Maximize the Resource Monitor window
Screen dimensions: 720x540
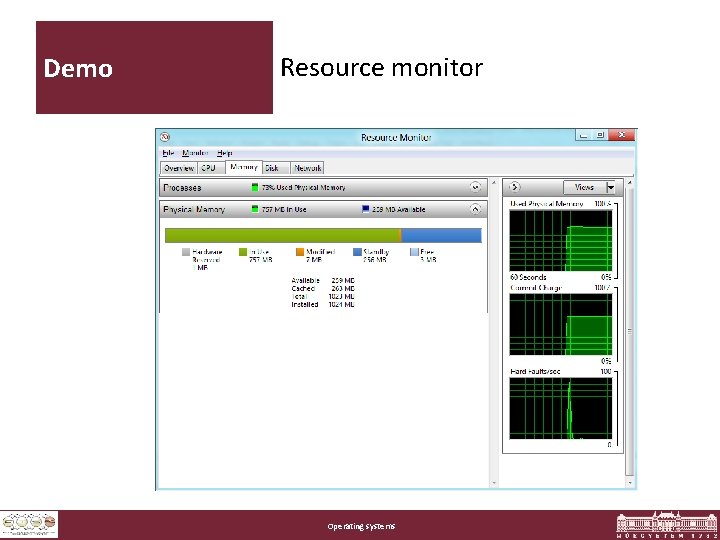[600, 135]
